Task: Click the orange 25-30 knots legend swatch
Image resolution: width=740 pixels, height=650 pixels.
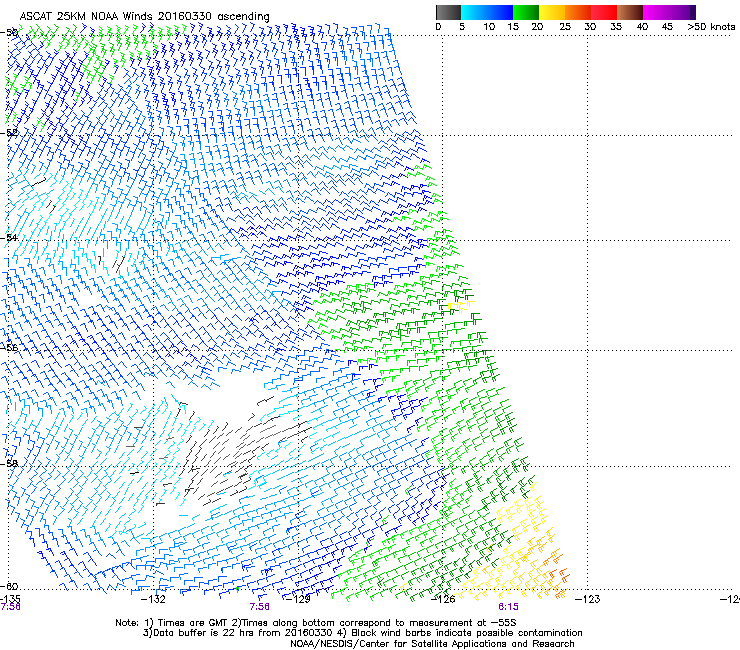Action: point(578,12)
